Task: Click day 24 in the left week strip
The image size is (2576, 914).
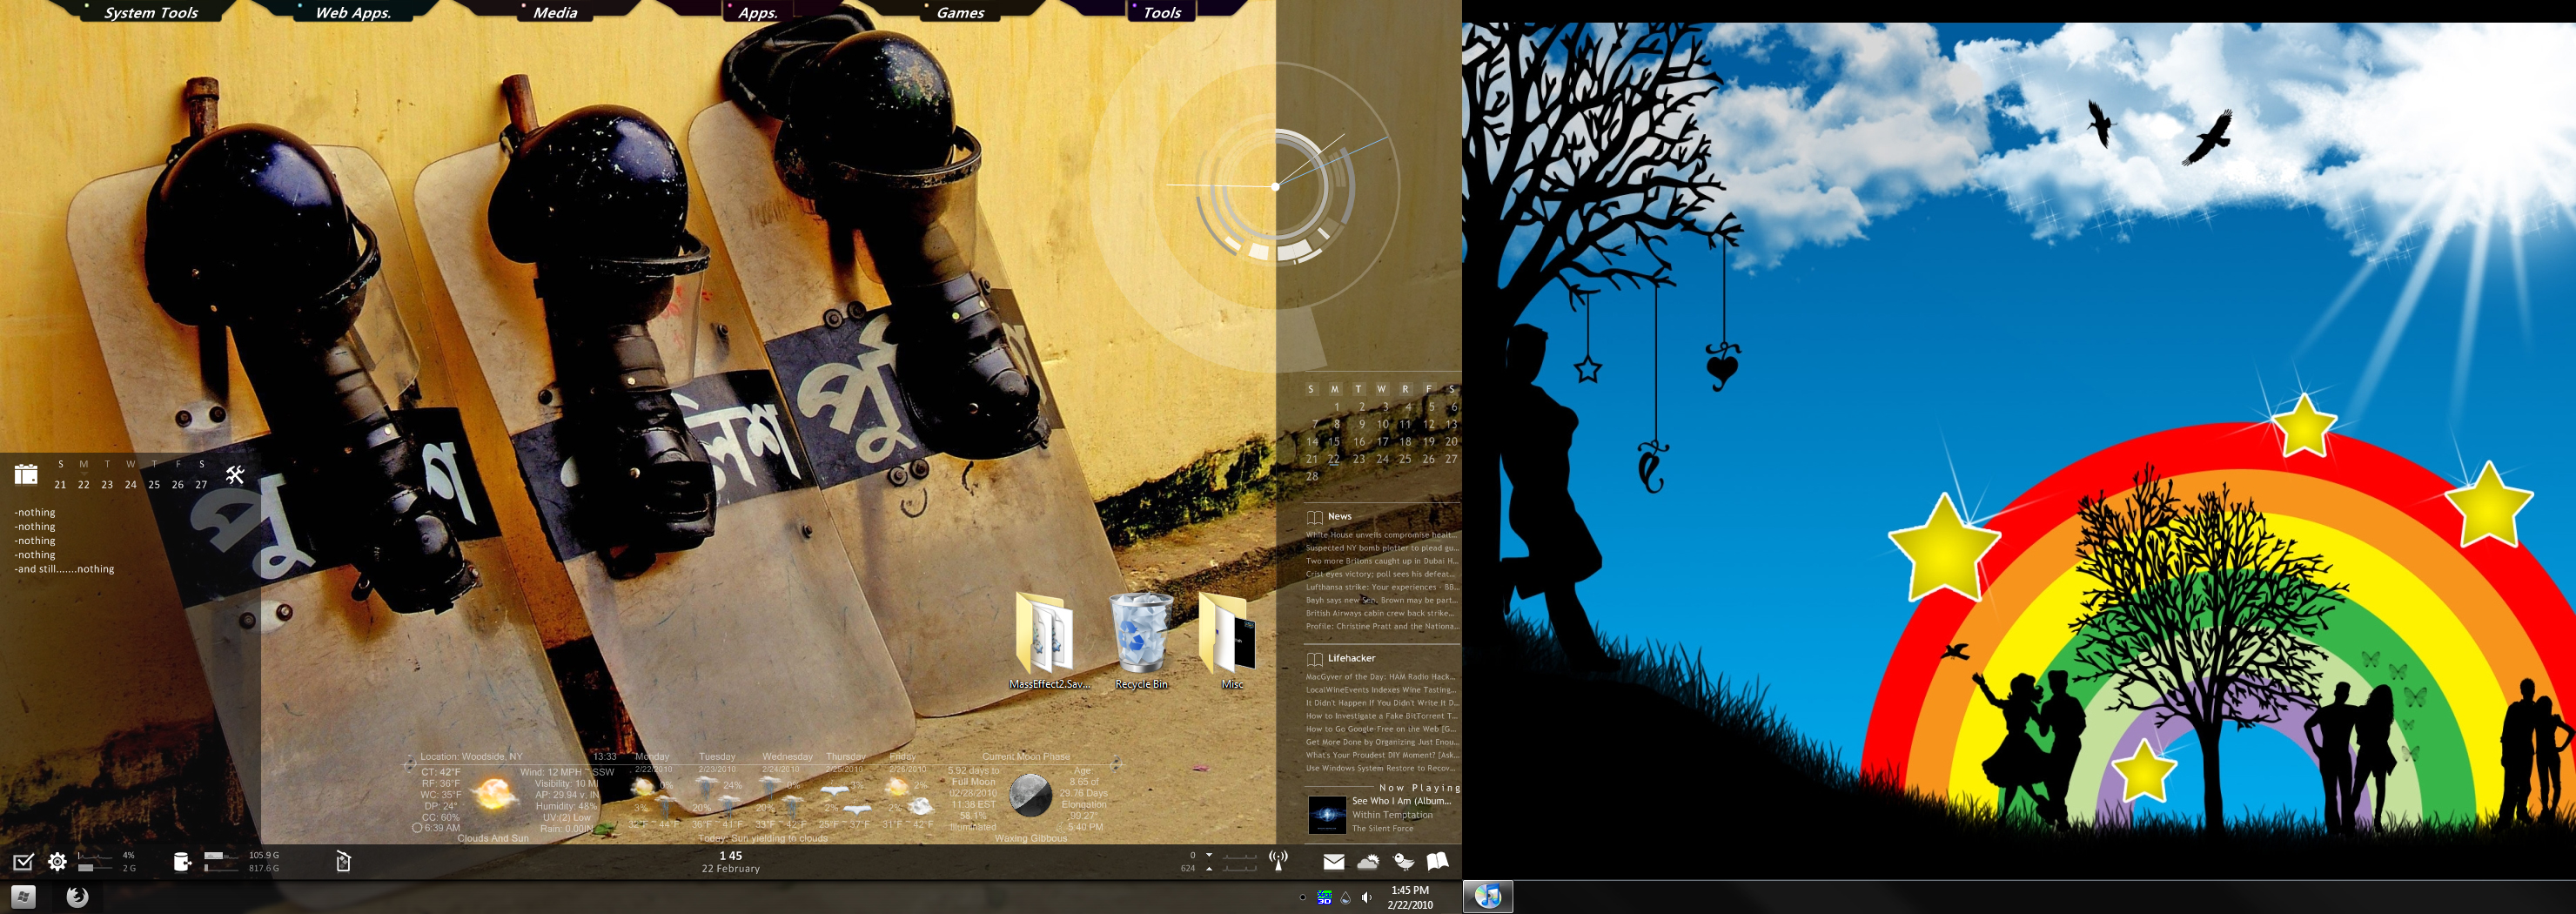Action: pyautogui.click(x=130, y=485)
